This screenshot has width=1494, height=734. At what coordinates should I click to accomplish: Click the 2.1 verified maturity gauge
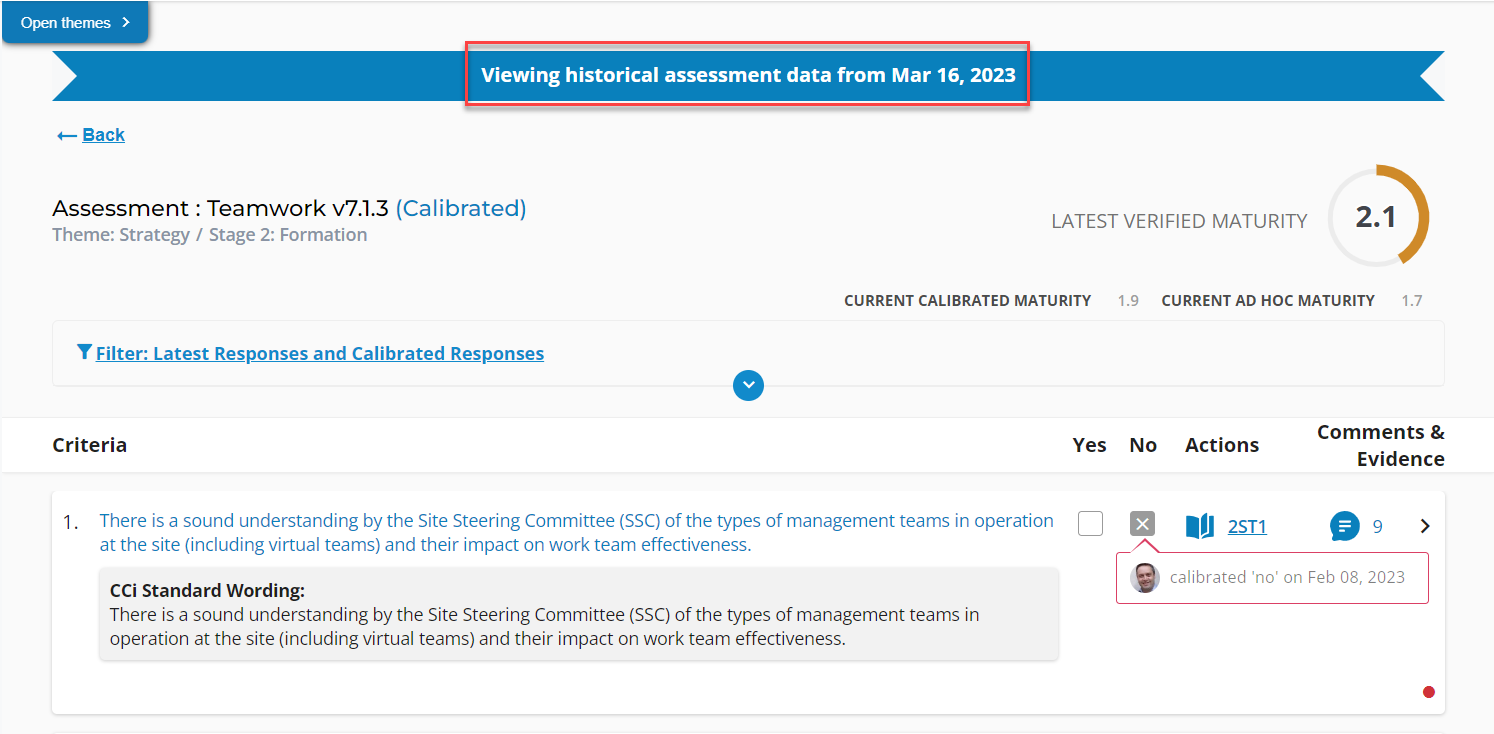click(x=1377, y=217)
